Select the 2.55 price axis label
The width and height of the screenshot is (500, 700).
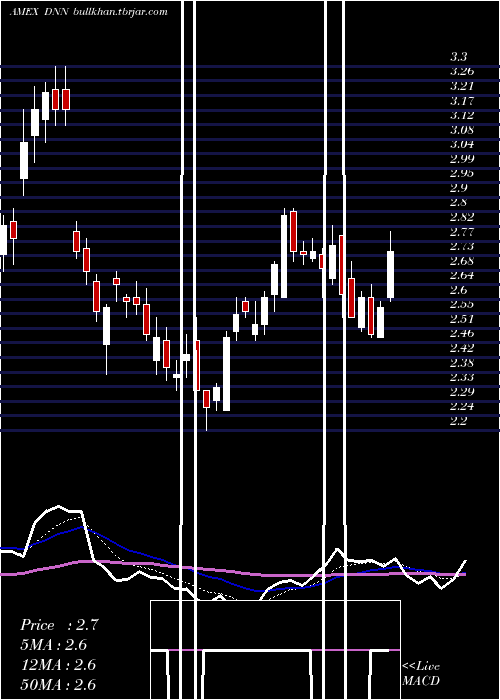(x=462, y=304)
